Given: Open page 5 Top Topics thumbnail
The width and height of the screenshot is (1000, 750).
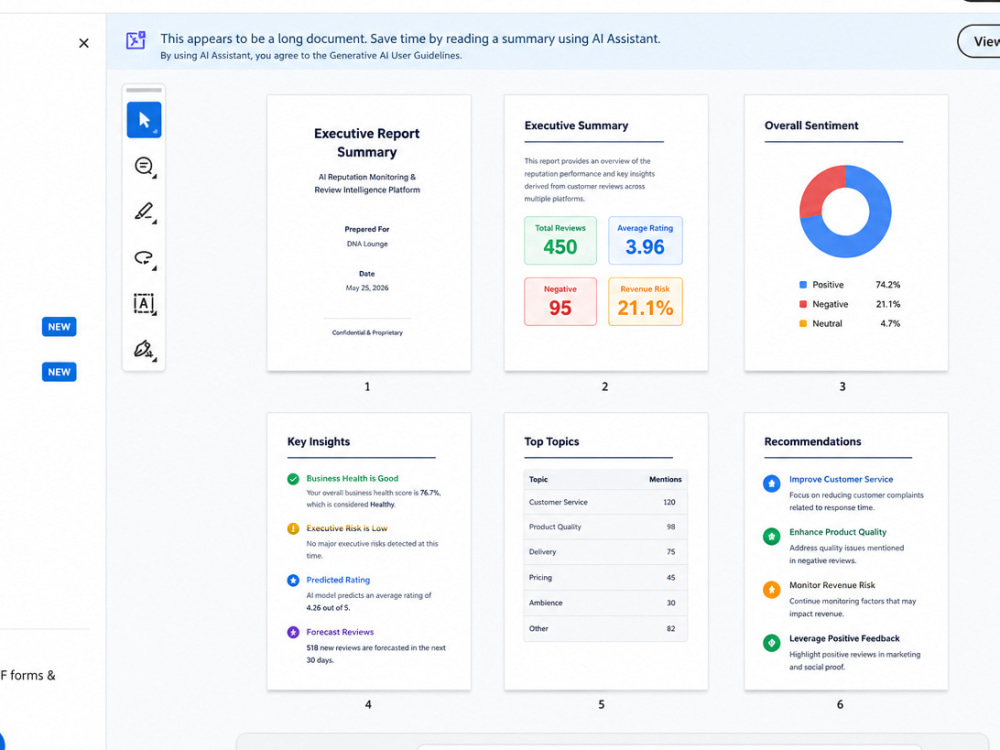Looking at the screenshot, I should tap(606, 551).
